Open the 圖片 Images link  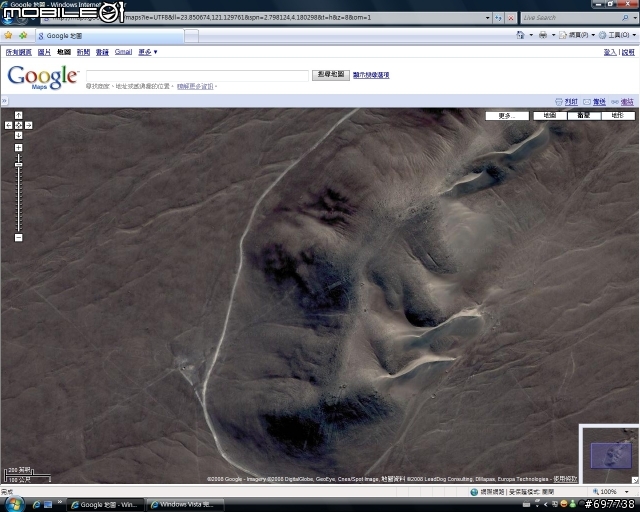tap(44, 52)
